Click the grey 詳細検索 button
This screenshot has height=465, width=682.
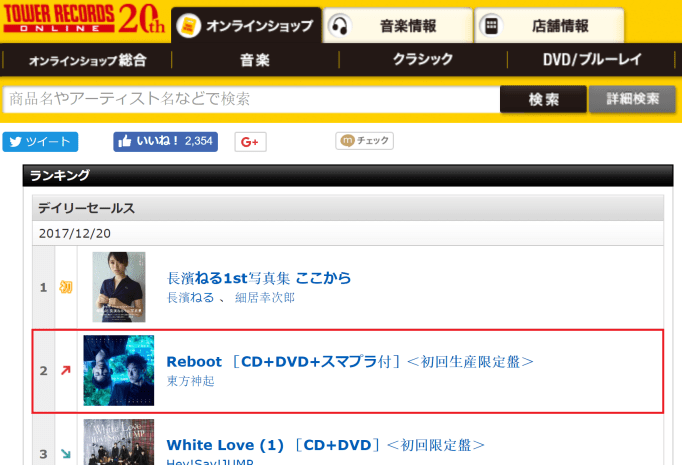click(632, 99)
